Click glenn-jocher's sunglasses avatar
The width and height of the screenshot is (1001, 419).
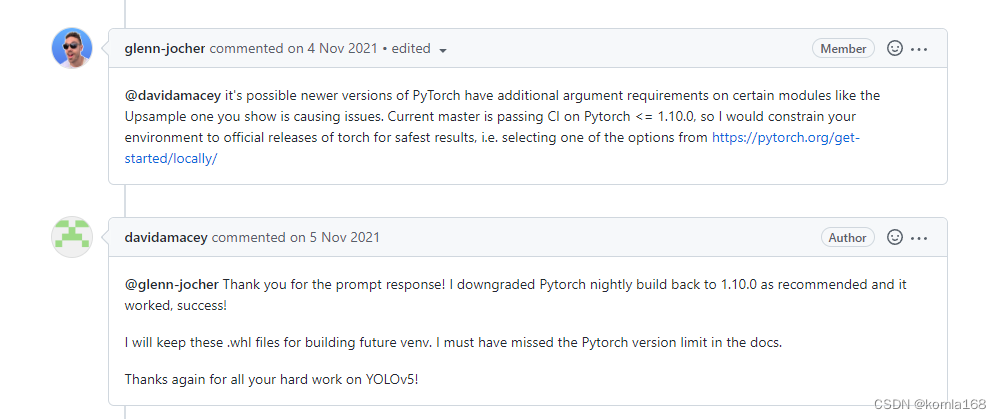72,48
